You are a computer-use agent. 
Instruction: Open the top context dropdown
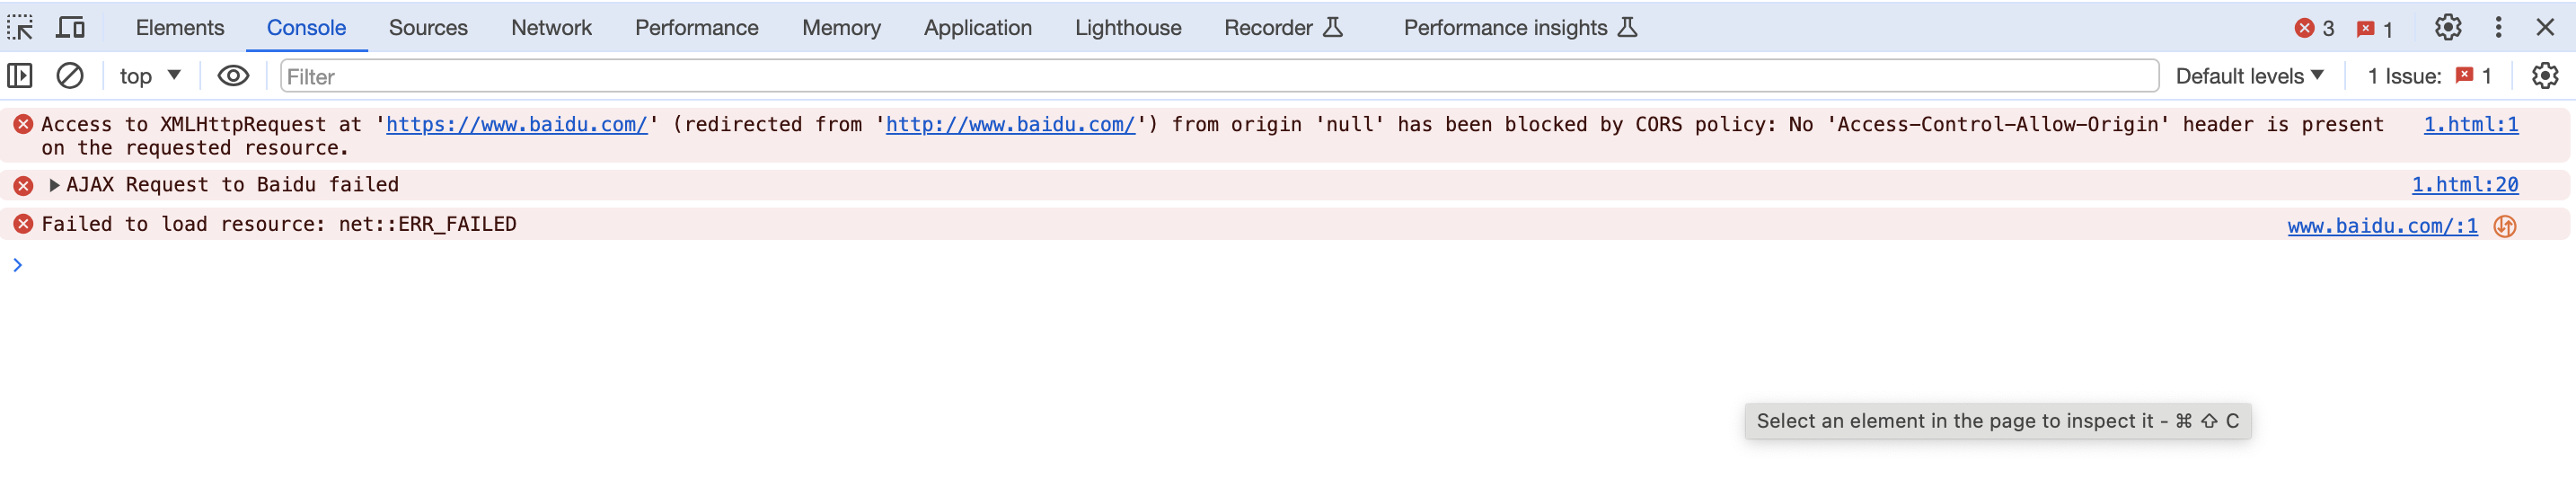[150, 76]
